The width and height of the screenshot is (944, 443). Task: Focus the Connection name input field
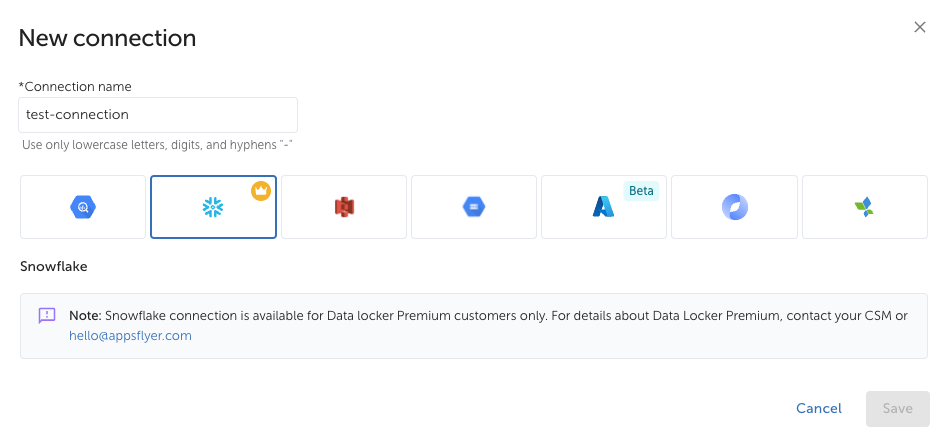click(158, 115)
